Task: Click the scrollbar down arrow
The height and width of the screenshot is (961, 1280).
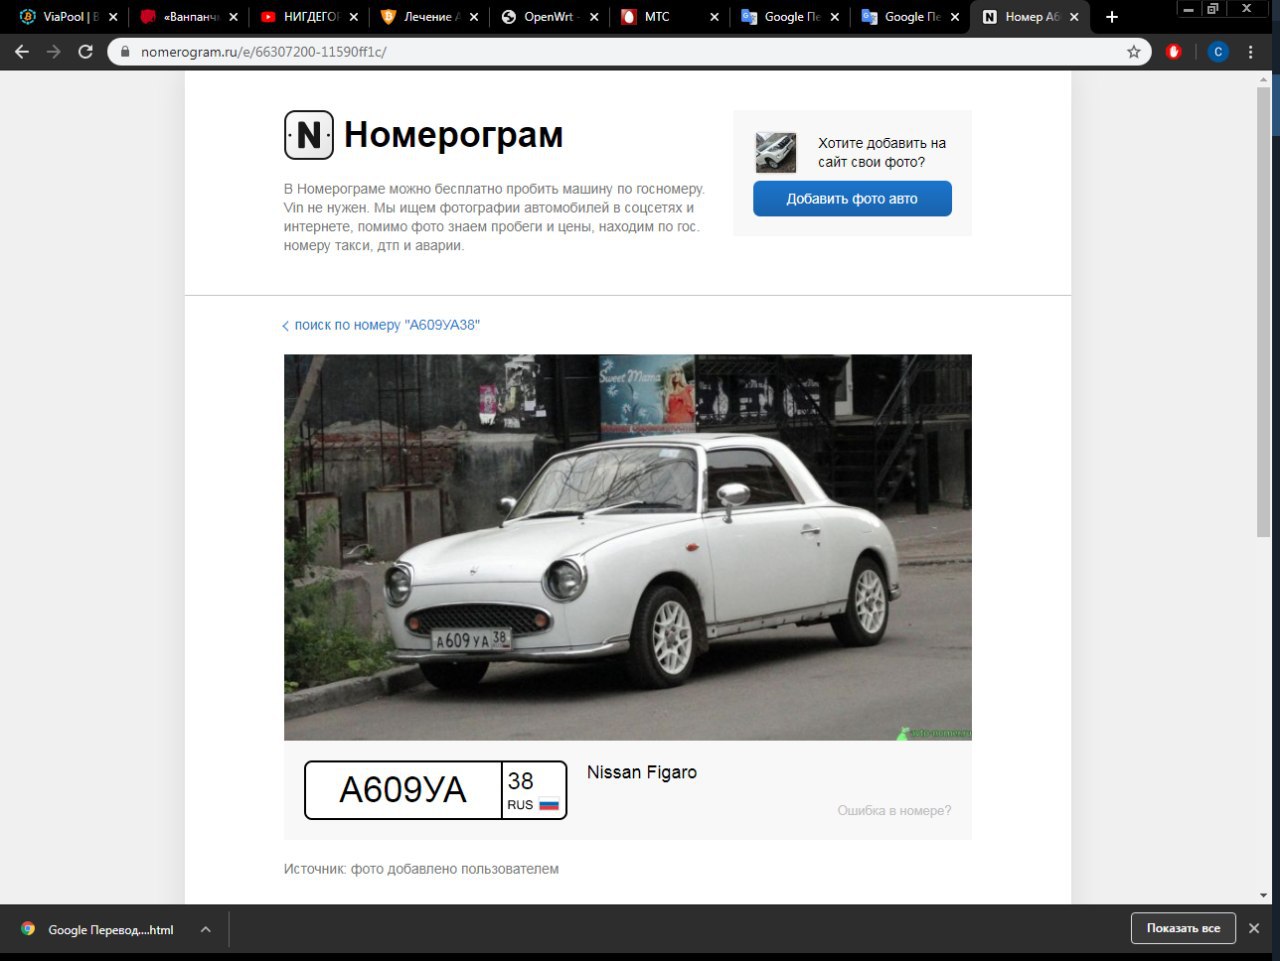Action: [x=1263, y=896]
